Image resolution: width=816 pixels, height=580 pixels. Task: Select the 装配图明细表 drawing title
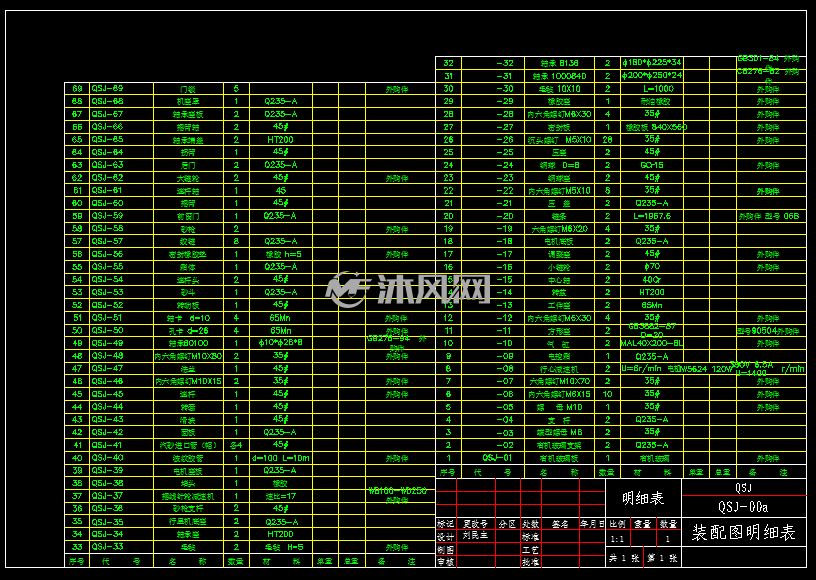coord(744,533)
